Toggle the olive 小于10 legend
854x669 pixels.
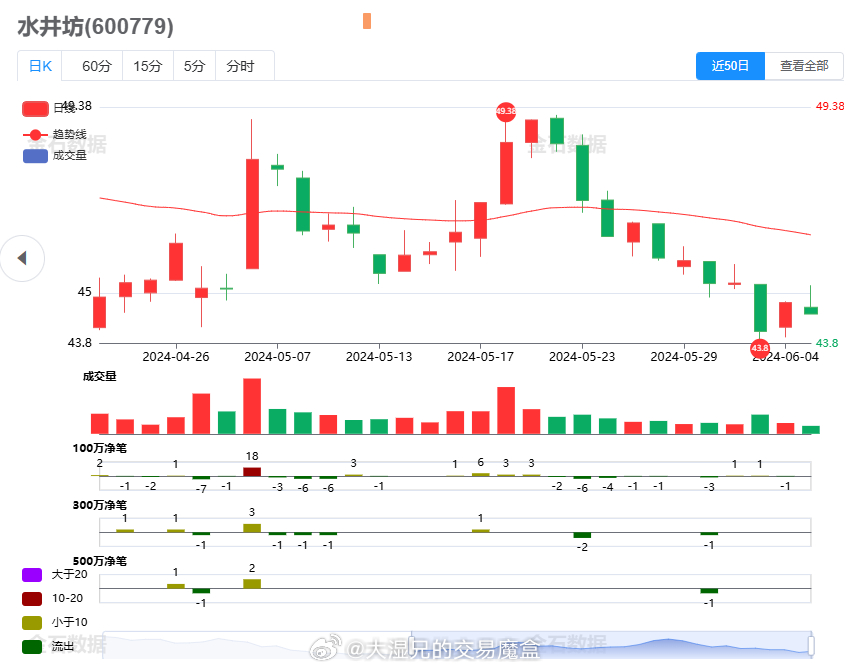pos(32,622)
